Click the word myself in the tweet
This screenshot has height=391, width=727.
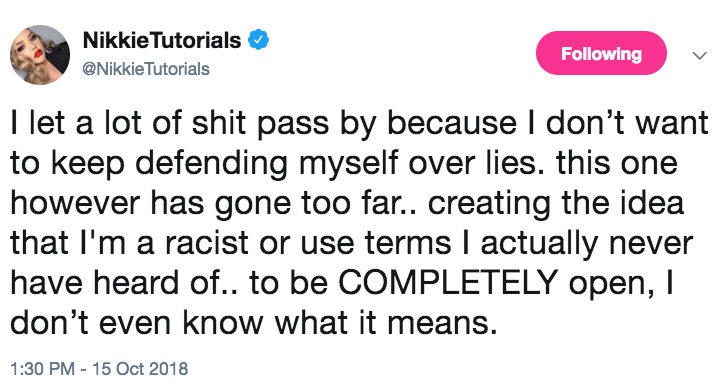click(349, 163)
